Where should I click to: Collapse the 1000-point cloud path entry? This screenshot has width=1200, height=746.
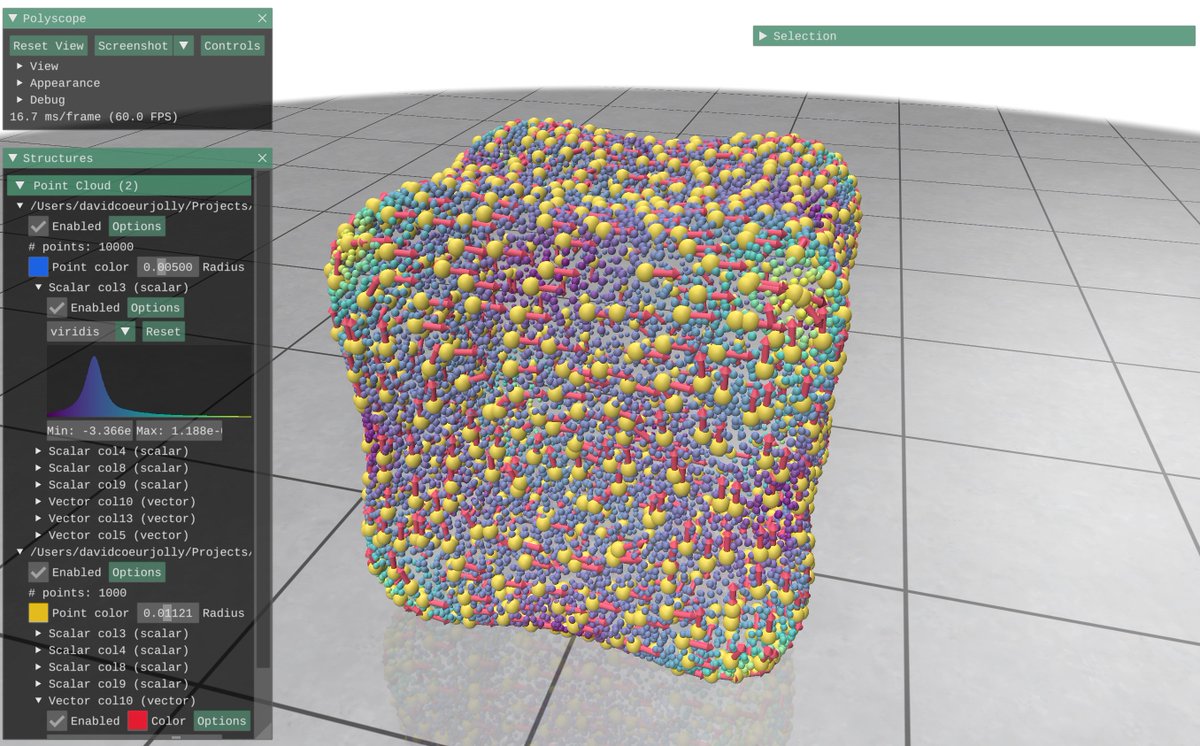(x=20, y=552)
